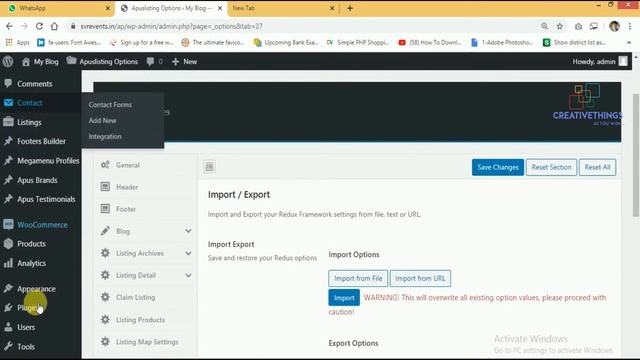
Task: Click the WordPress logo in admin bar
Action: click(x=8, y=62)
